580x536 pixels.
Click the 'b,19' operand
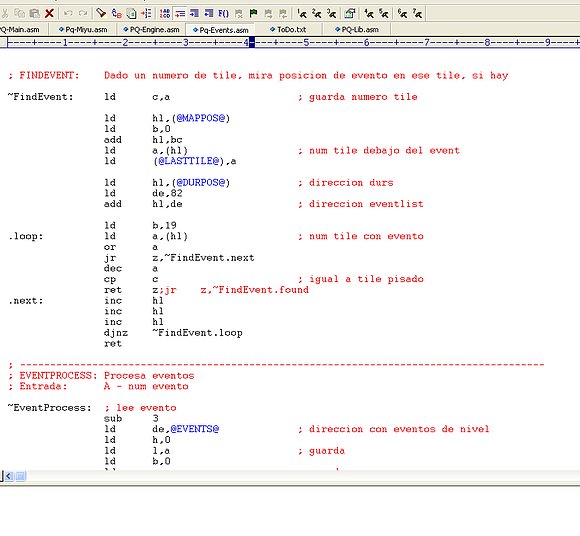pos(164,226)
